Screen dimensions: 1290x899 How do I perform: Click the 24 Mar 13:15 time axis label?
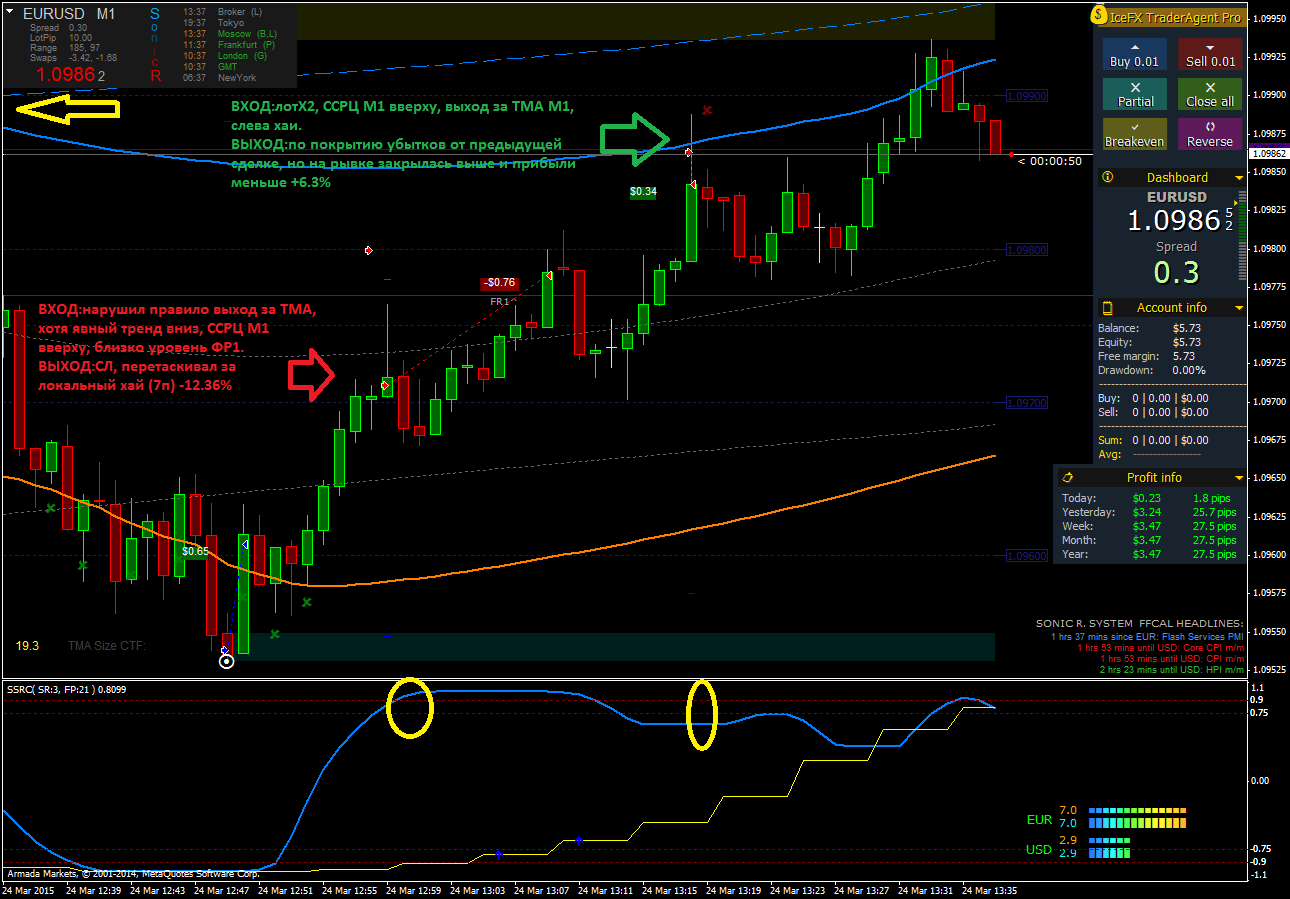click(x=672, y=889)
